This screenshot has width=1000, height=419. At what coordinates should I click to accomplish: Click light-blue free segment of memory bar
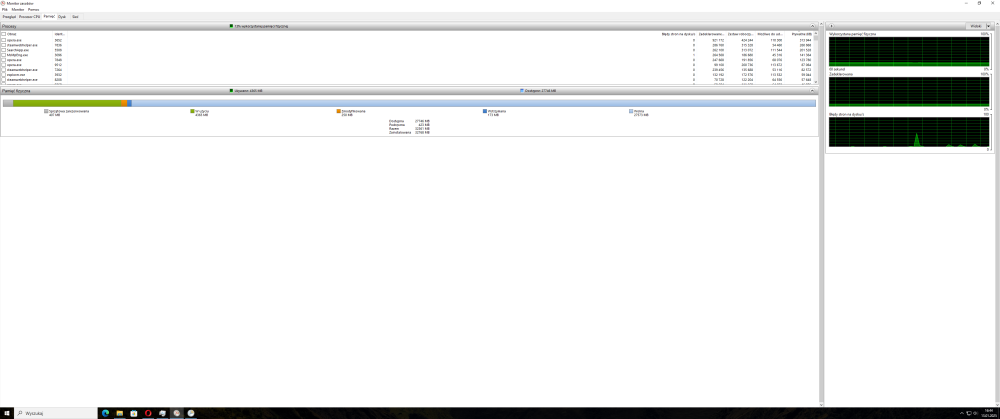click(x=473, y=103)
